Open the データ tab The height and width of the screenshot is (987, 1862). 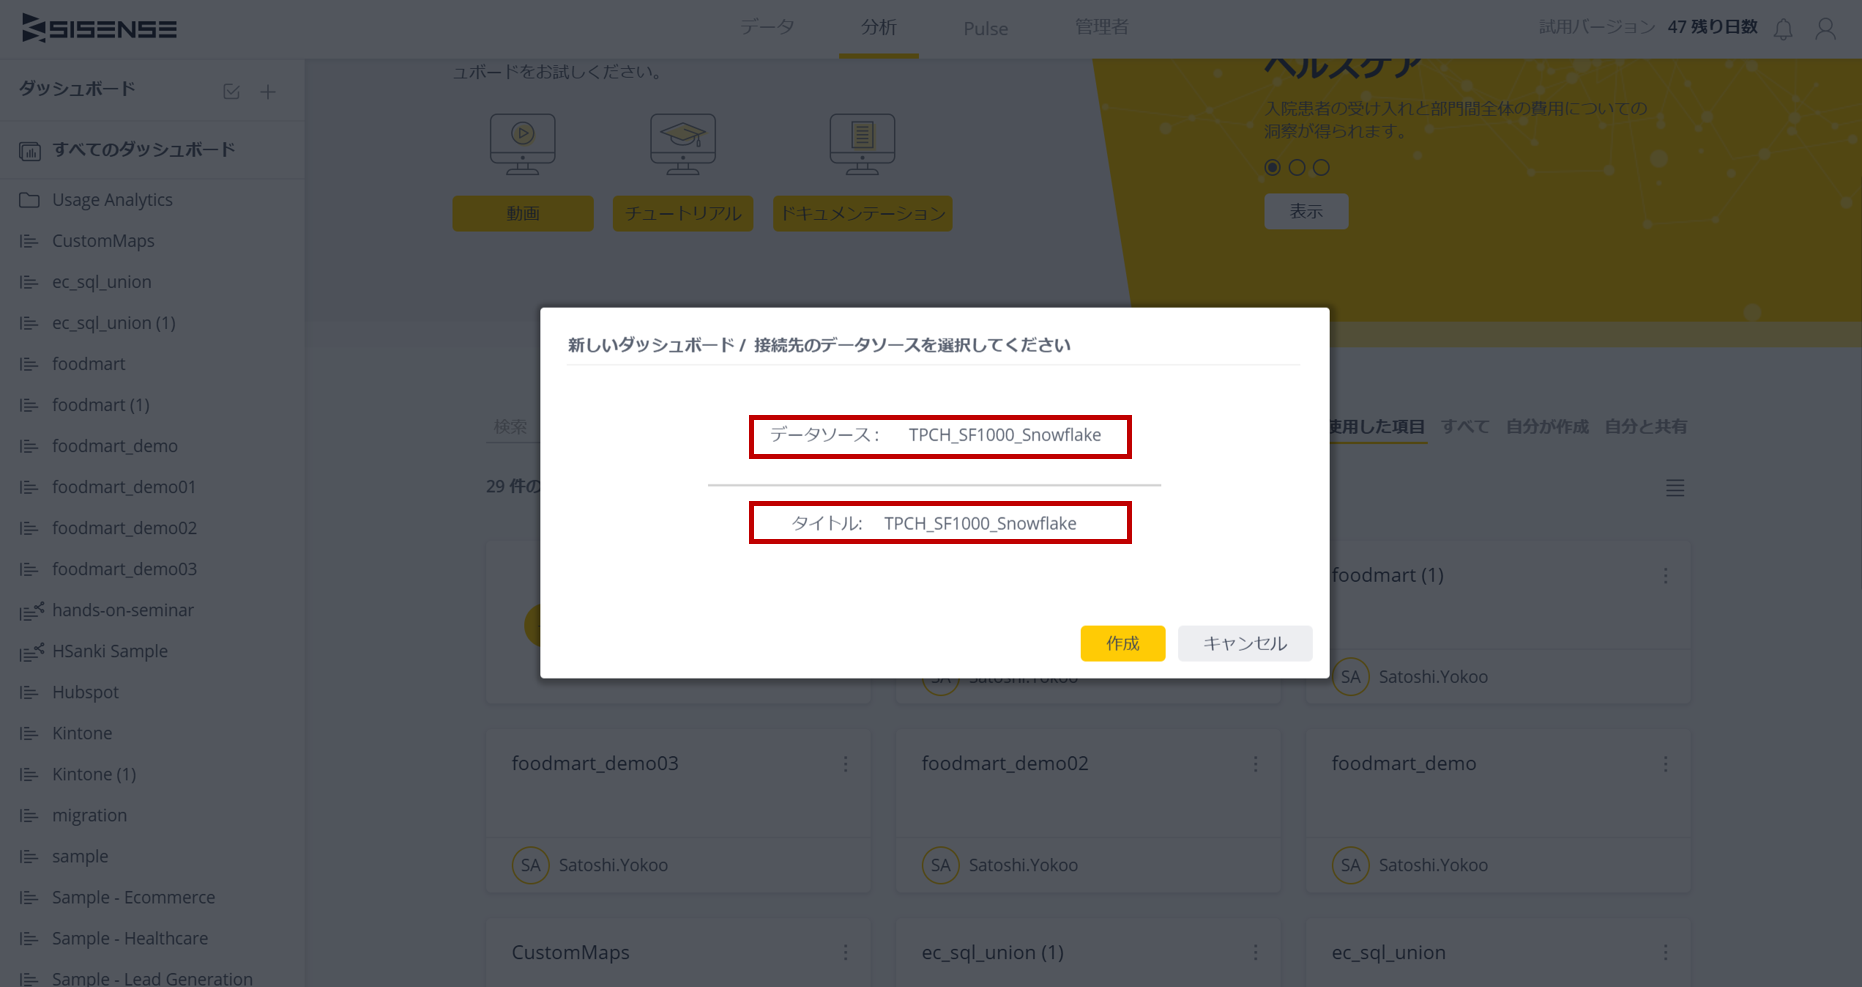pos(767,28)
